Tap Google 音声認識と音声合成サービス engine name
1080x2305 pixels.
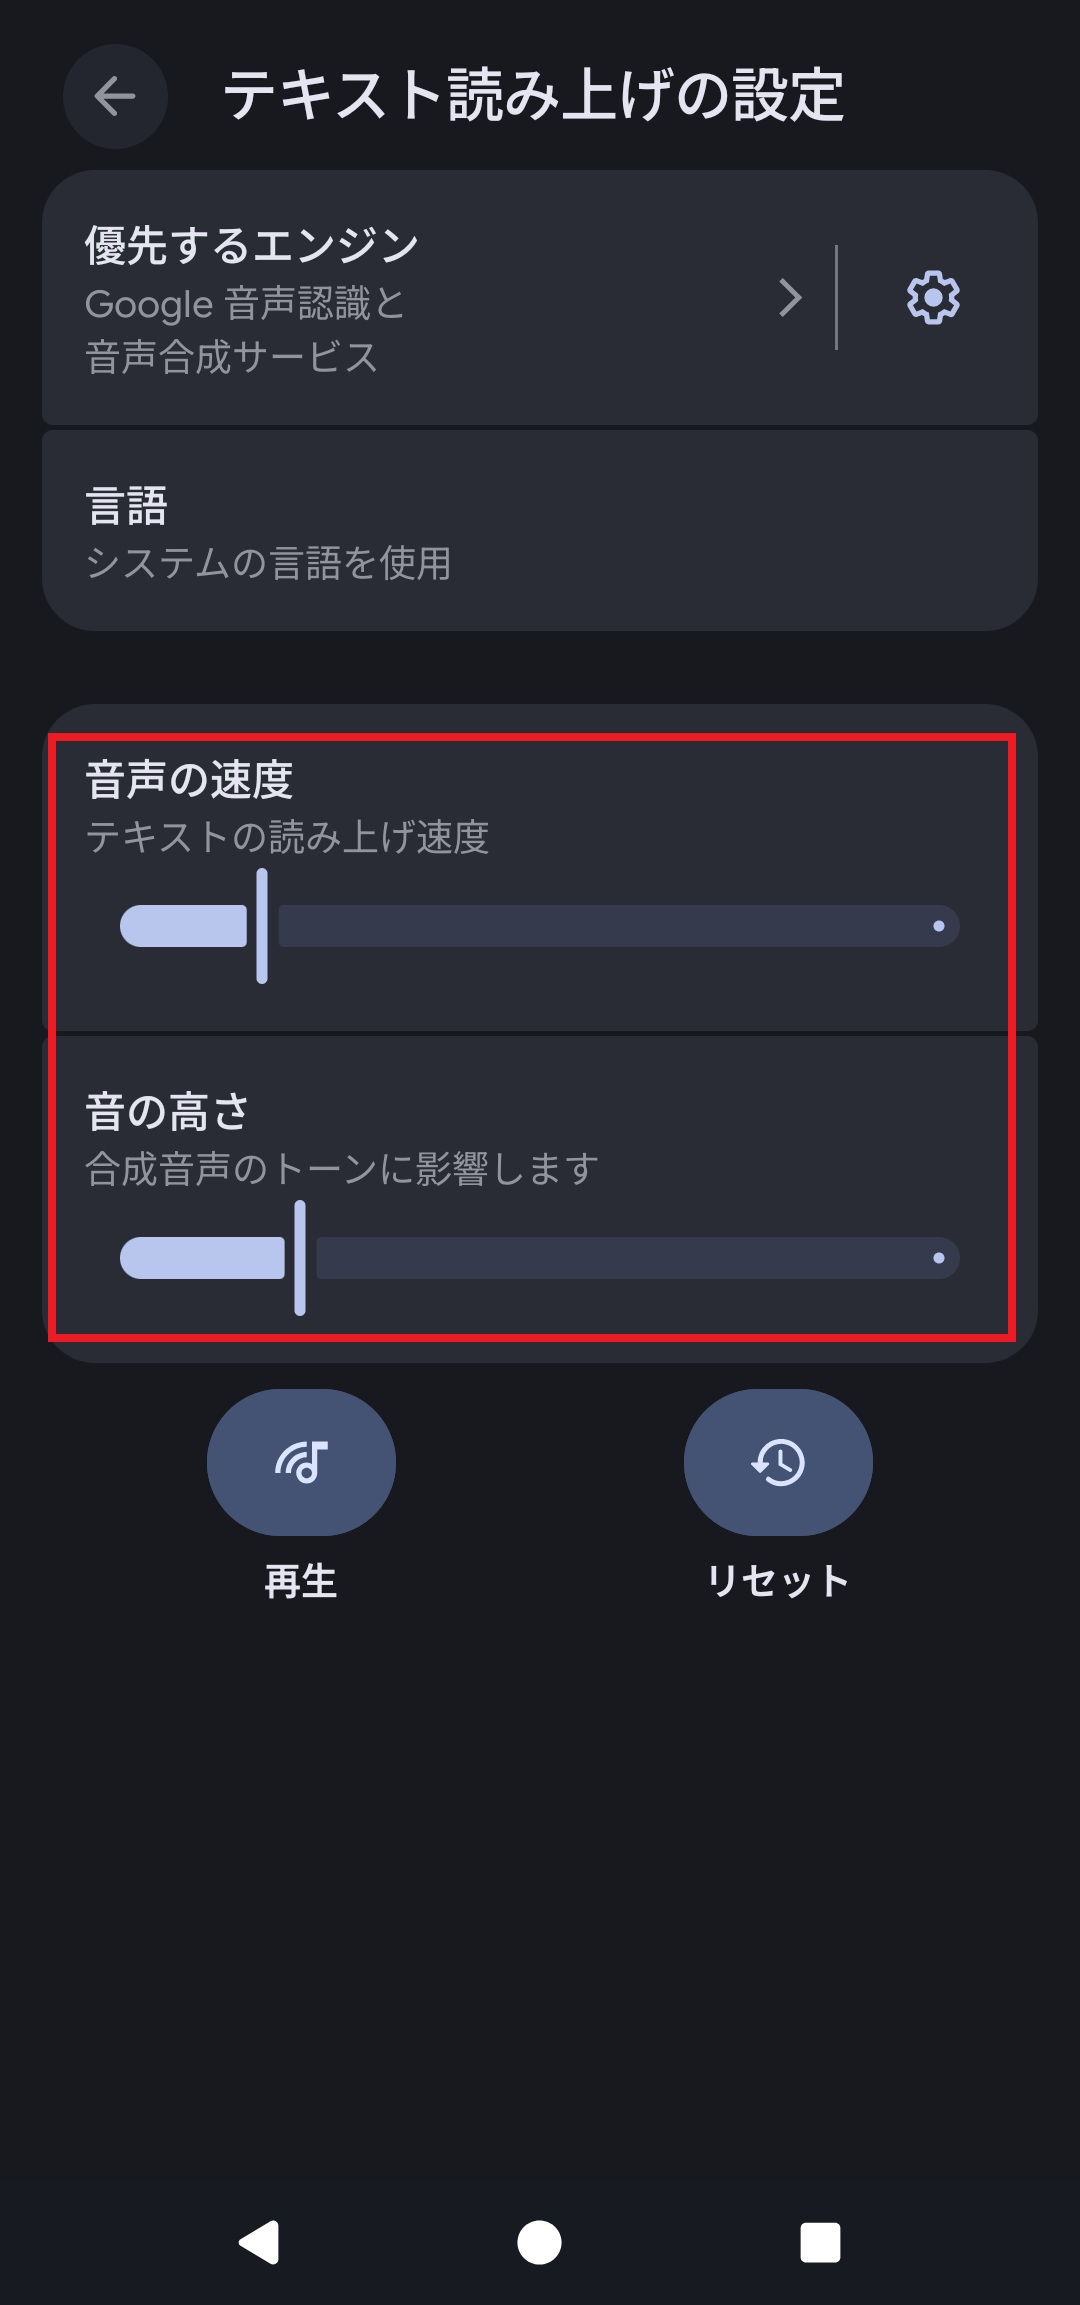click(245, 330)
